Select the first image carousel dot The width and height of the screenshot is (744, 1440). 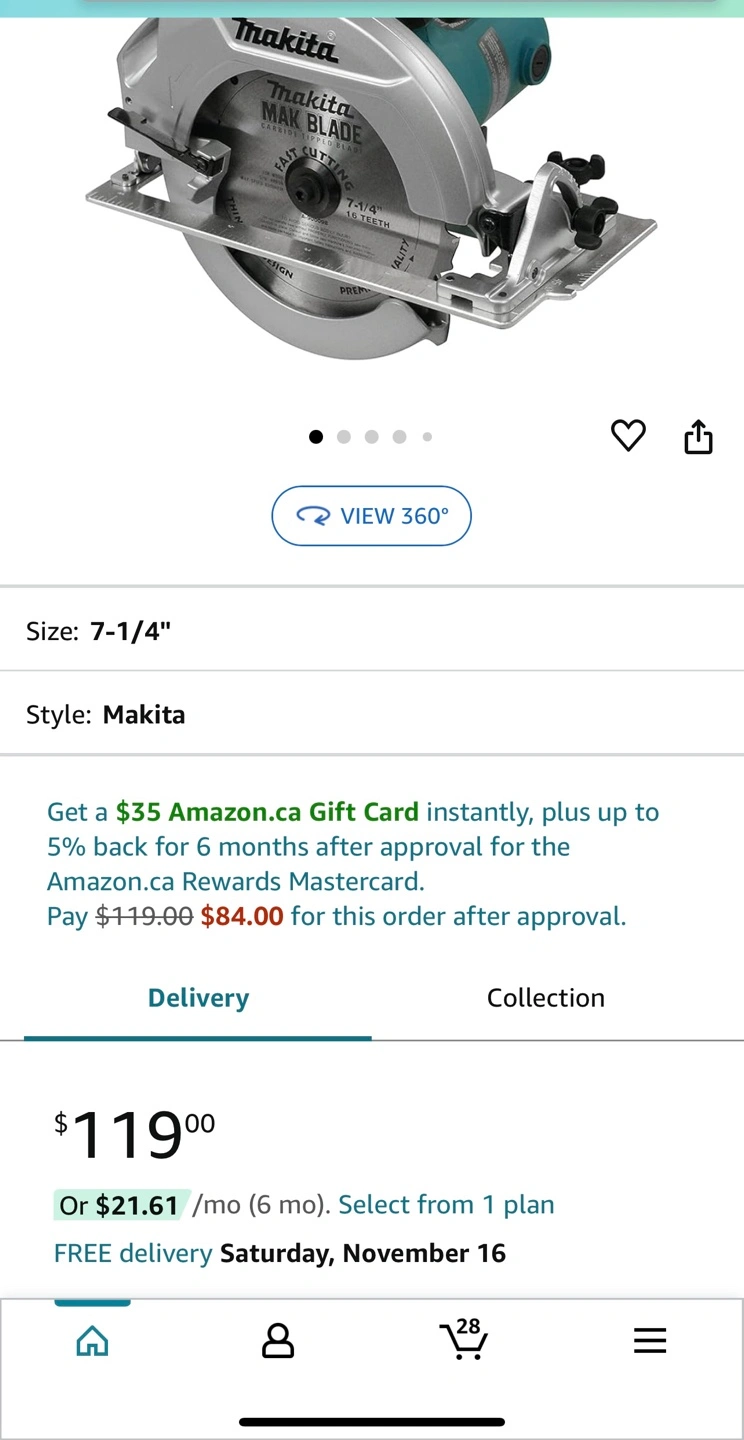(316, 437)
